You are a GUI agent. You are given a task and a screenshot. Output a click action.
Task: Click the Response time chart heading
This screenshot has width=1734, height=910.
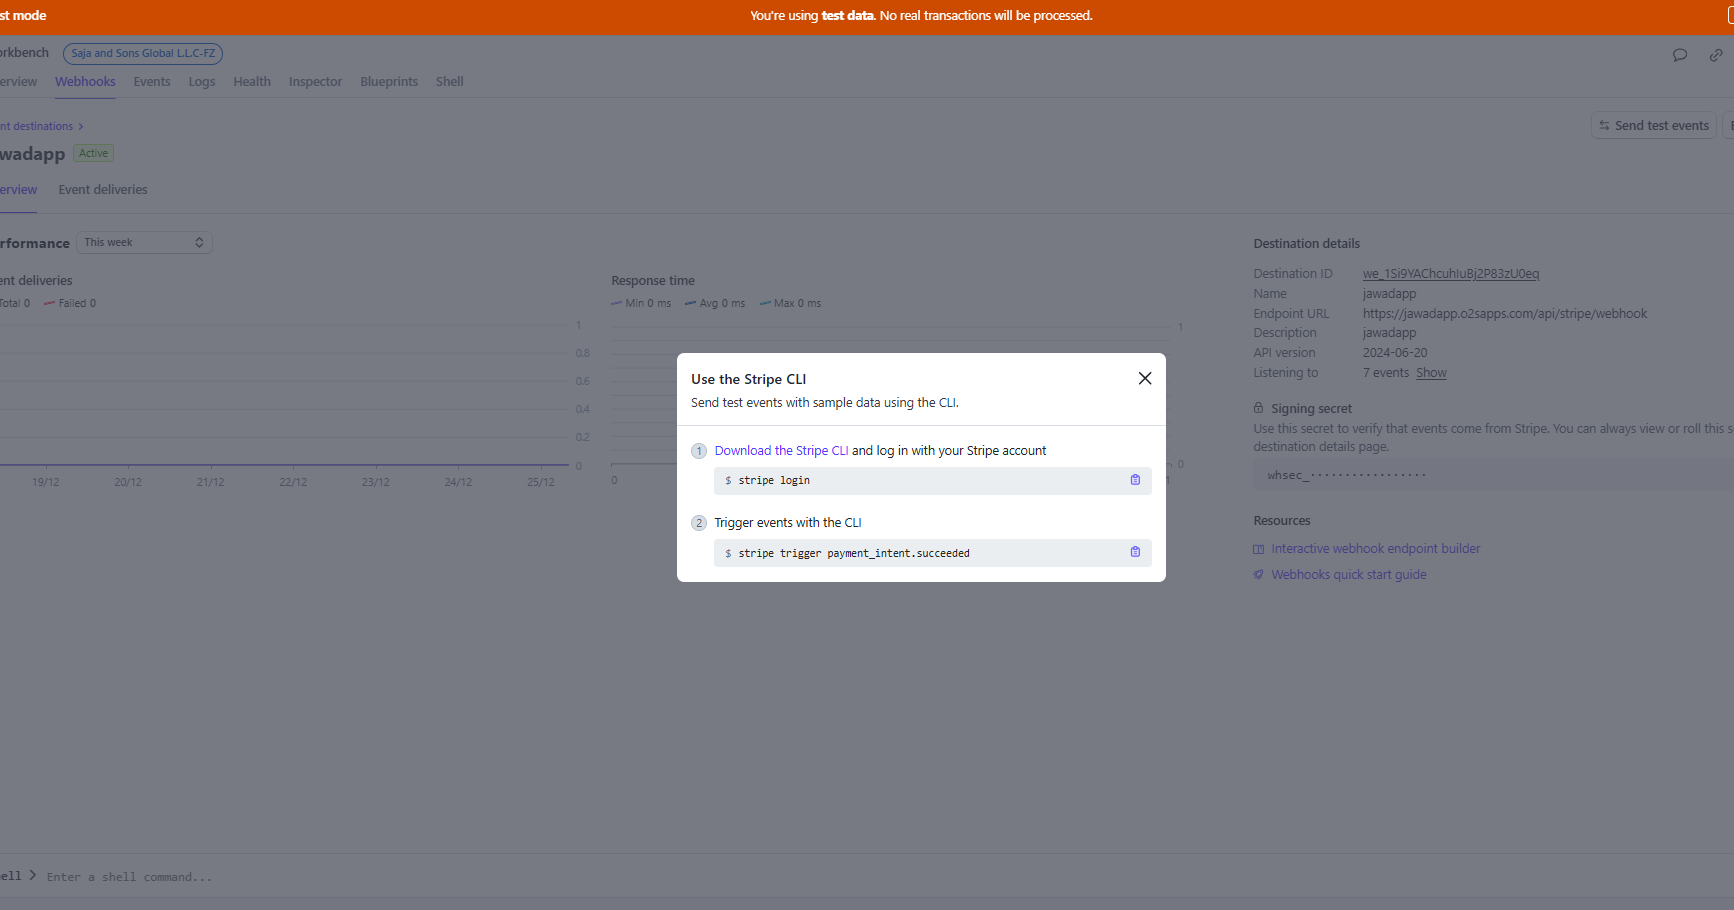point(653,281)
